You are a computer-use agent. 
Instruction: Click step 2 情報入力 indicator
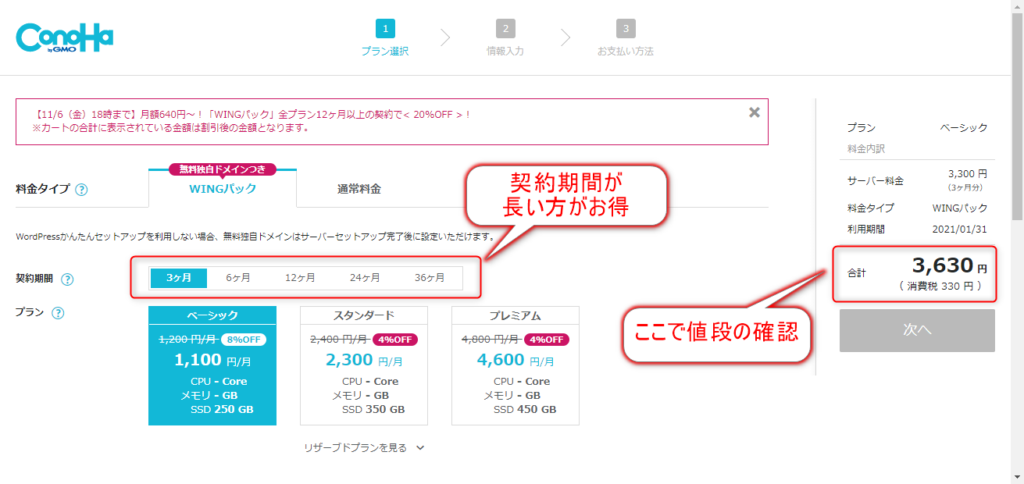(x=505, y=38)
